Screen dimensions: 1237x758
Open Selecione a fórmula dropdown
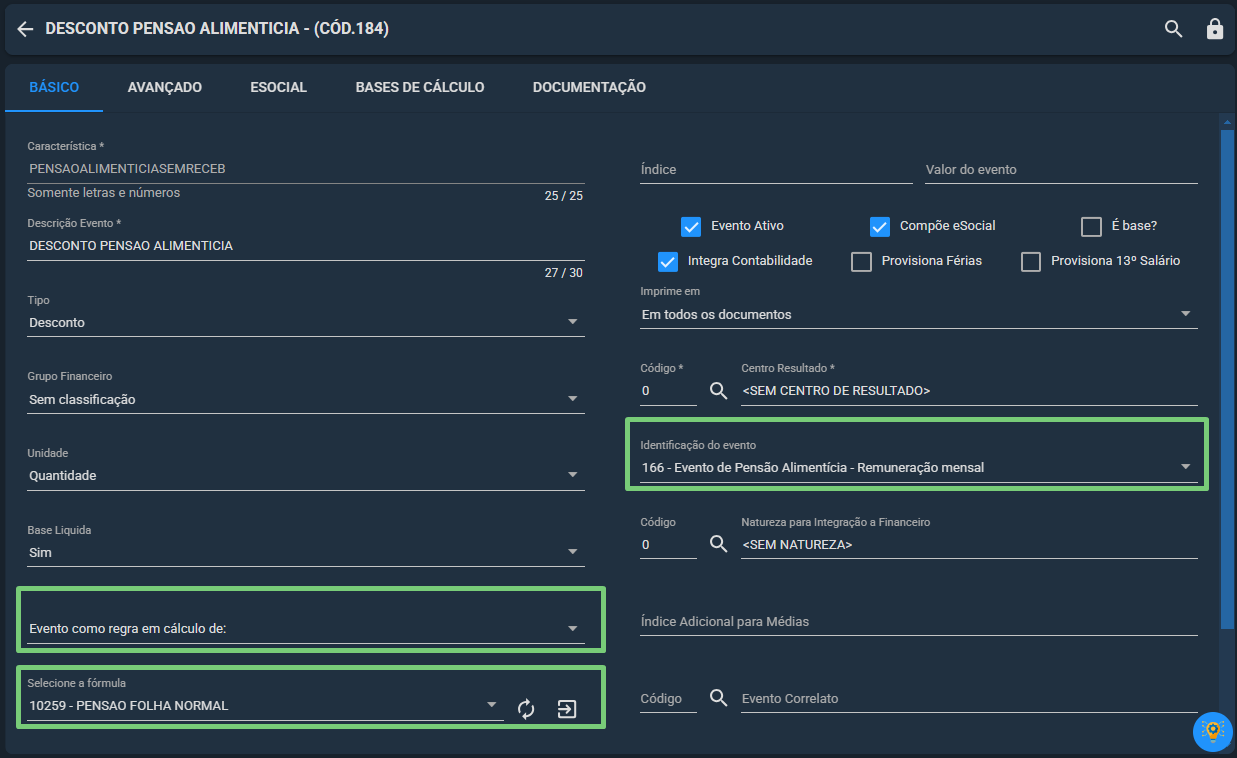pyautogui.click(x=265, y=706)
